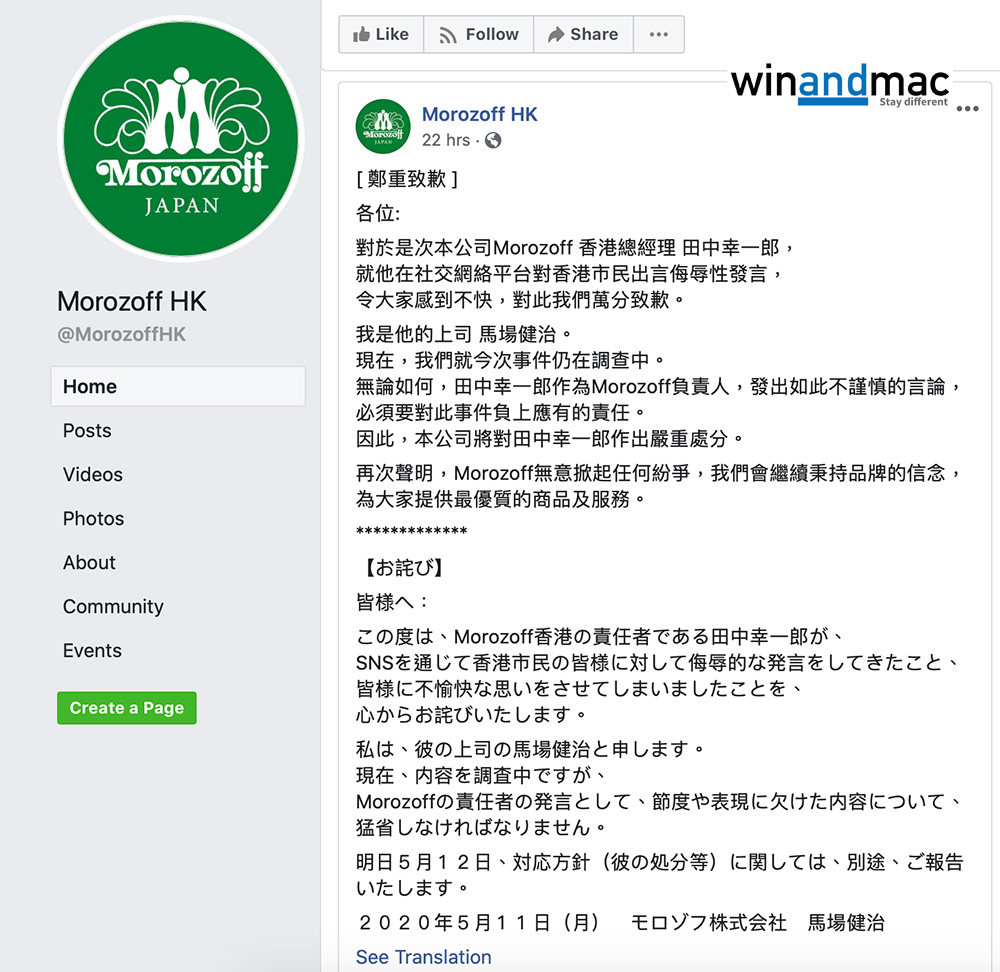Click the Like thumbs-up button
Image resolution: width=1000 pixels, height=972 pixels.
381,34
